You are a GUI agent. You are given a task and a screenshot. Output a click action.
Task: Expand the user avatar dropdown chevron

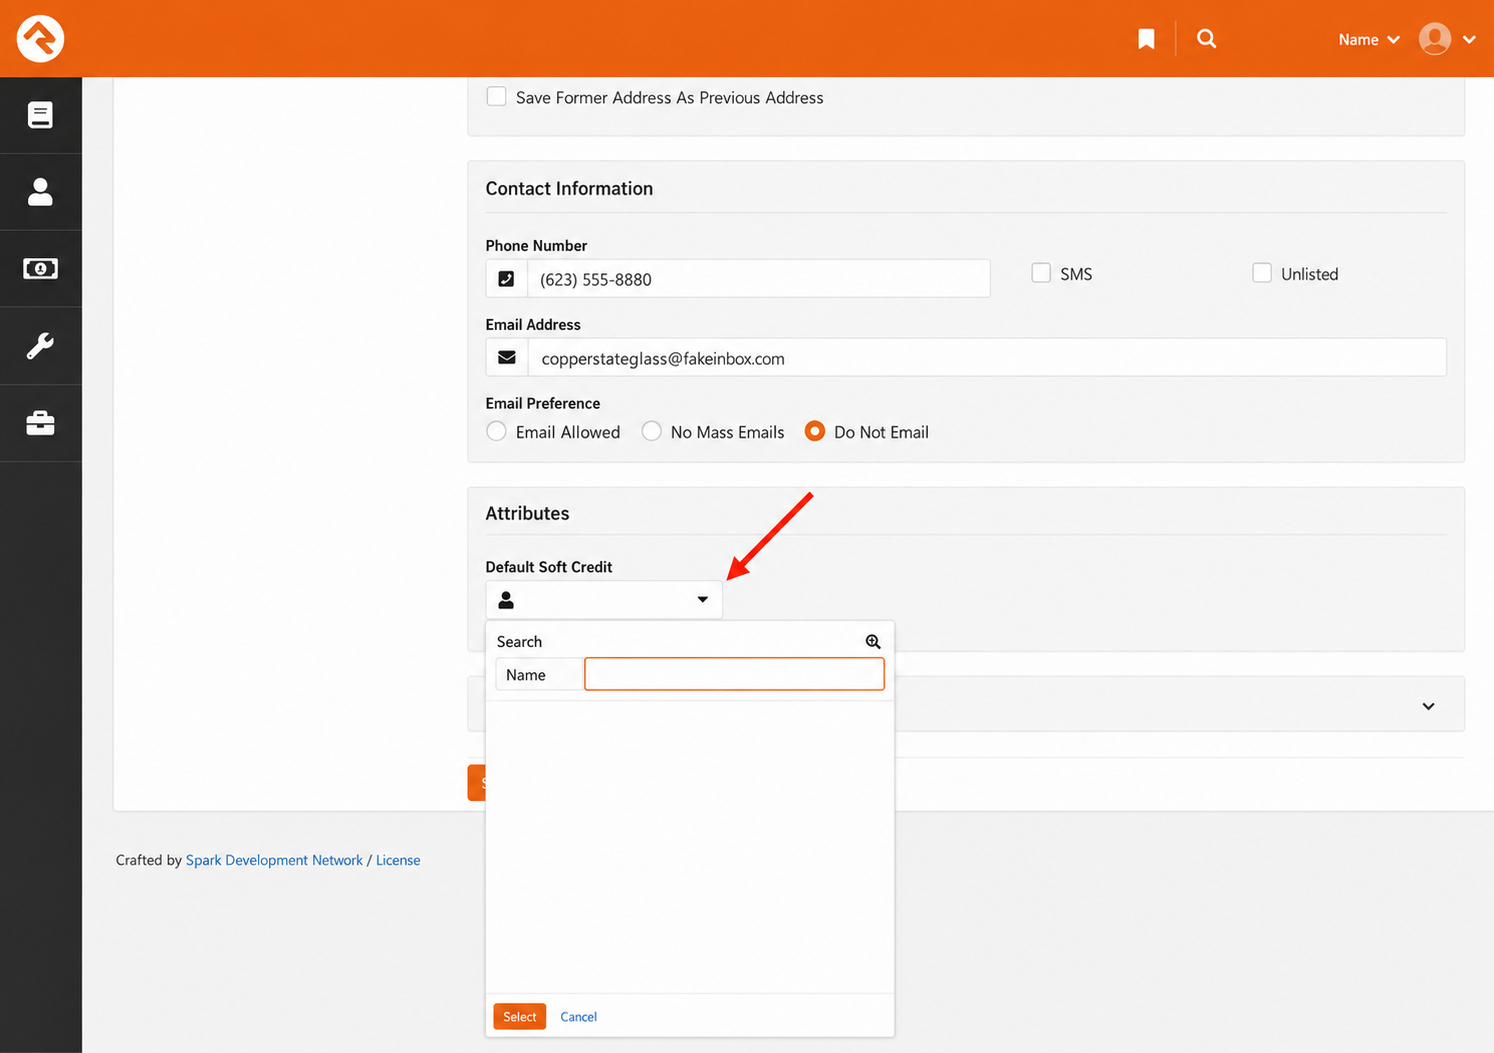(1468, 40)
